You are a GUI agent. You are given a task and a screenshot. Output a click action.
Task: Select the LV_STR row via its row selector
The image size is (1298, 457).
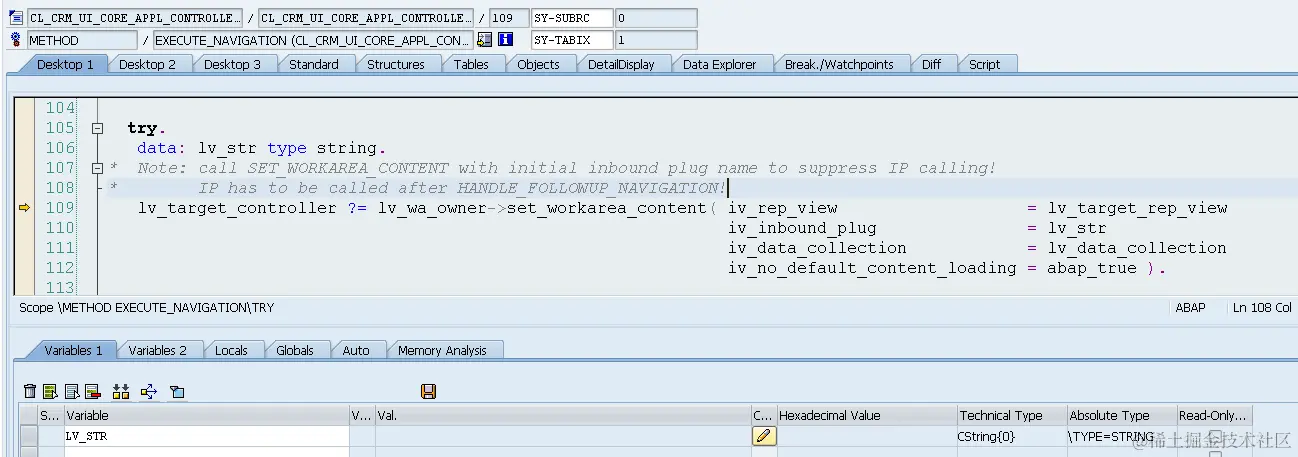pos(28,436)
